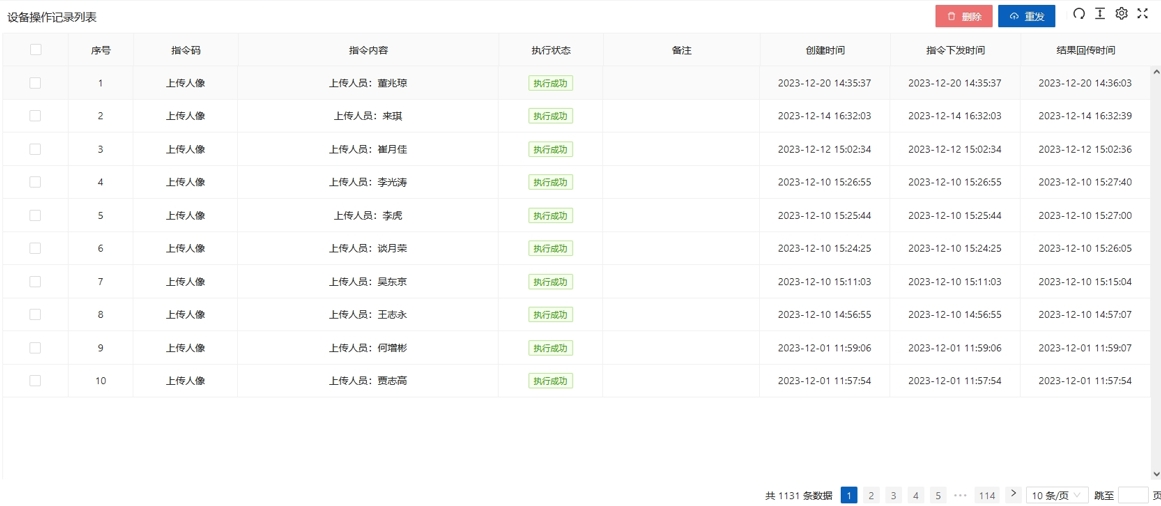Click the 序号 column header

101,50
